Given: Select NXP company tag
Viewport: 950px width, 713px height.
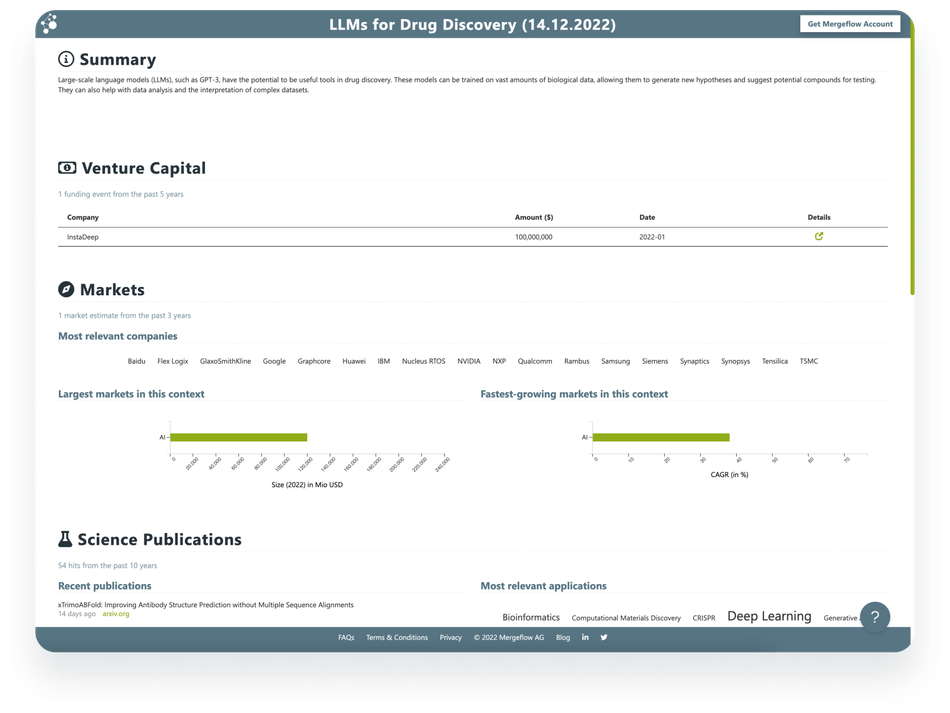Looking at the screenshot, I should click(x=499, y=361).
